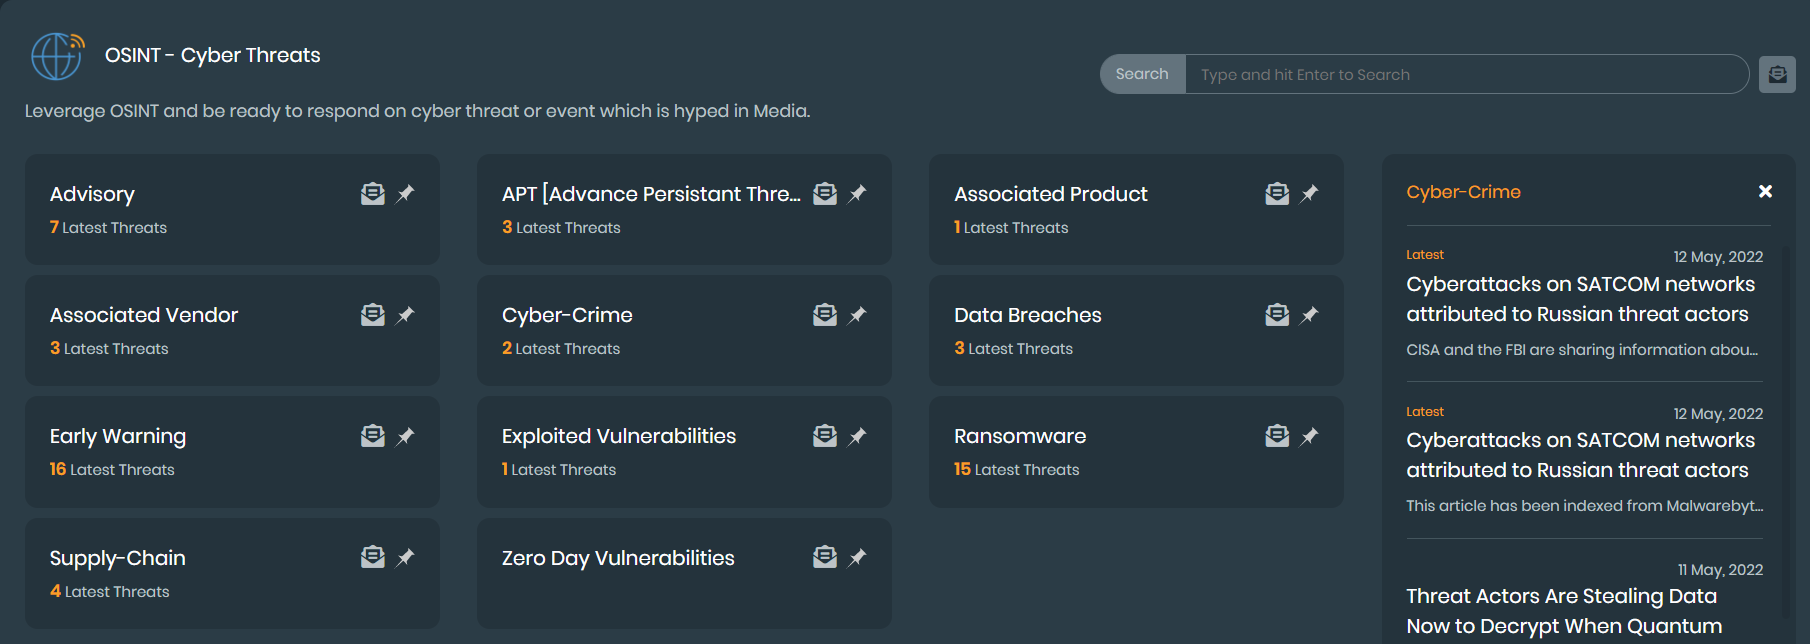Viewport: 1810px width, 644px height.
Task: Open the Exploited Vulnerabilities category
Action: (x=618, y=436)
